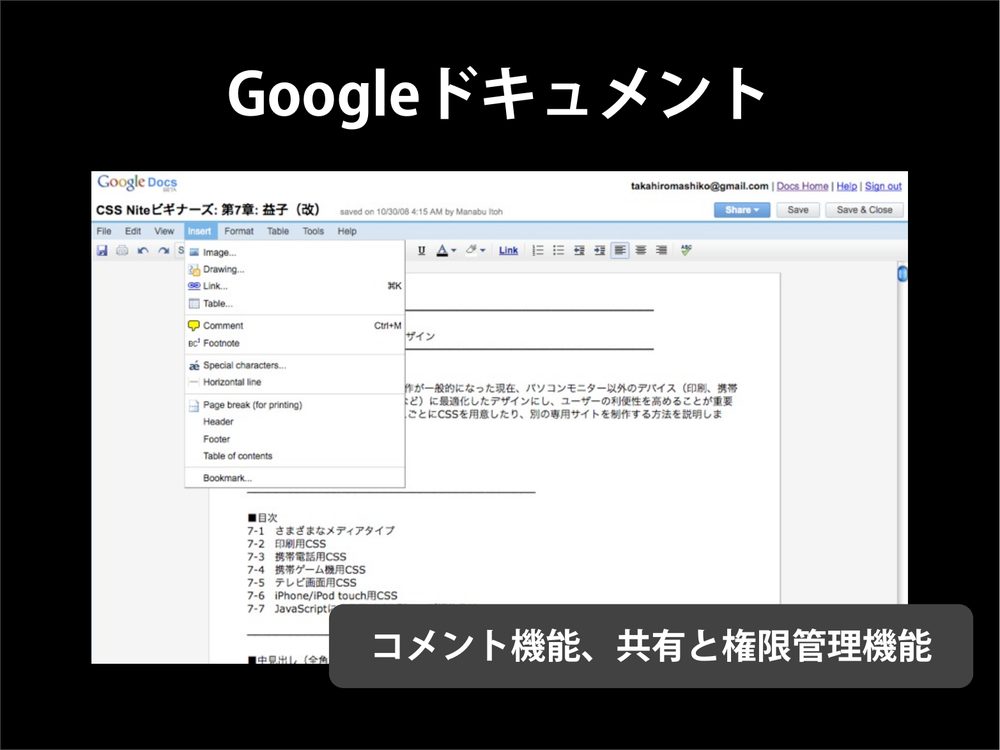Click the line '7-6 iPhone/iPod touch用CSS'
The height and width of the screenshot is (750, 1000).
tap(322, 596)
